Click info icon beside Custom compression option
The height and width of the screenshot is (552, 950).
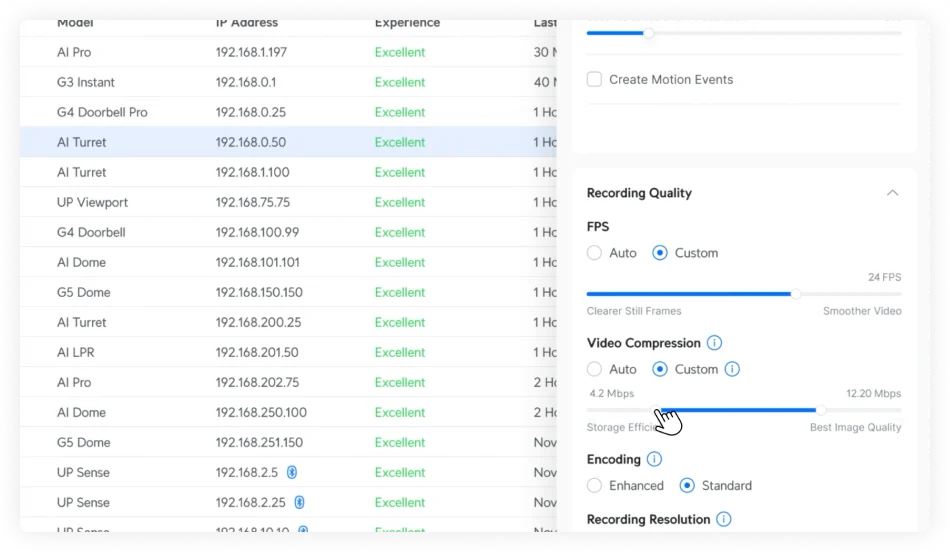tap(732, 369)
